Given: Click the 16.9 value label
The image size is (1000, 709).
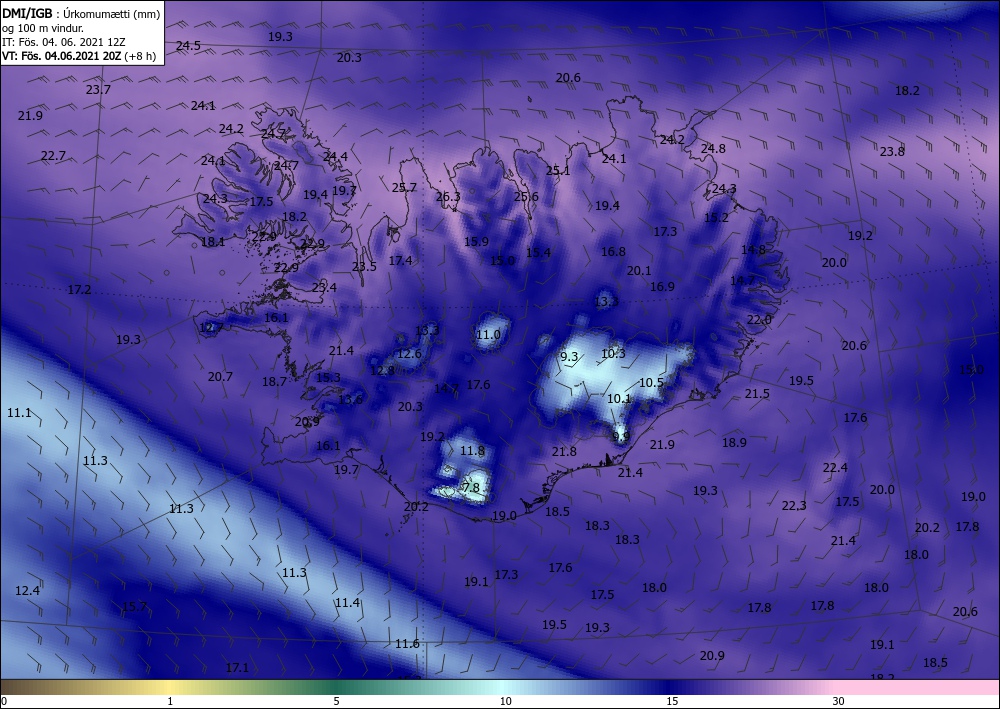Looking at the screenshot, I should point(663,287).
